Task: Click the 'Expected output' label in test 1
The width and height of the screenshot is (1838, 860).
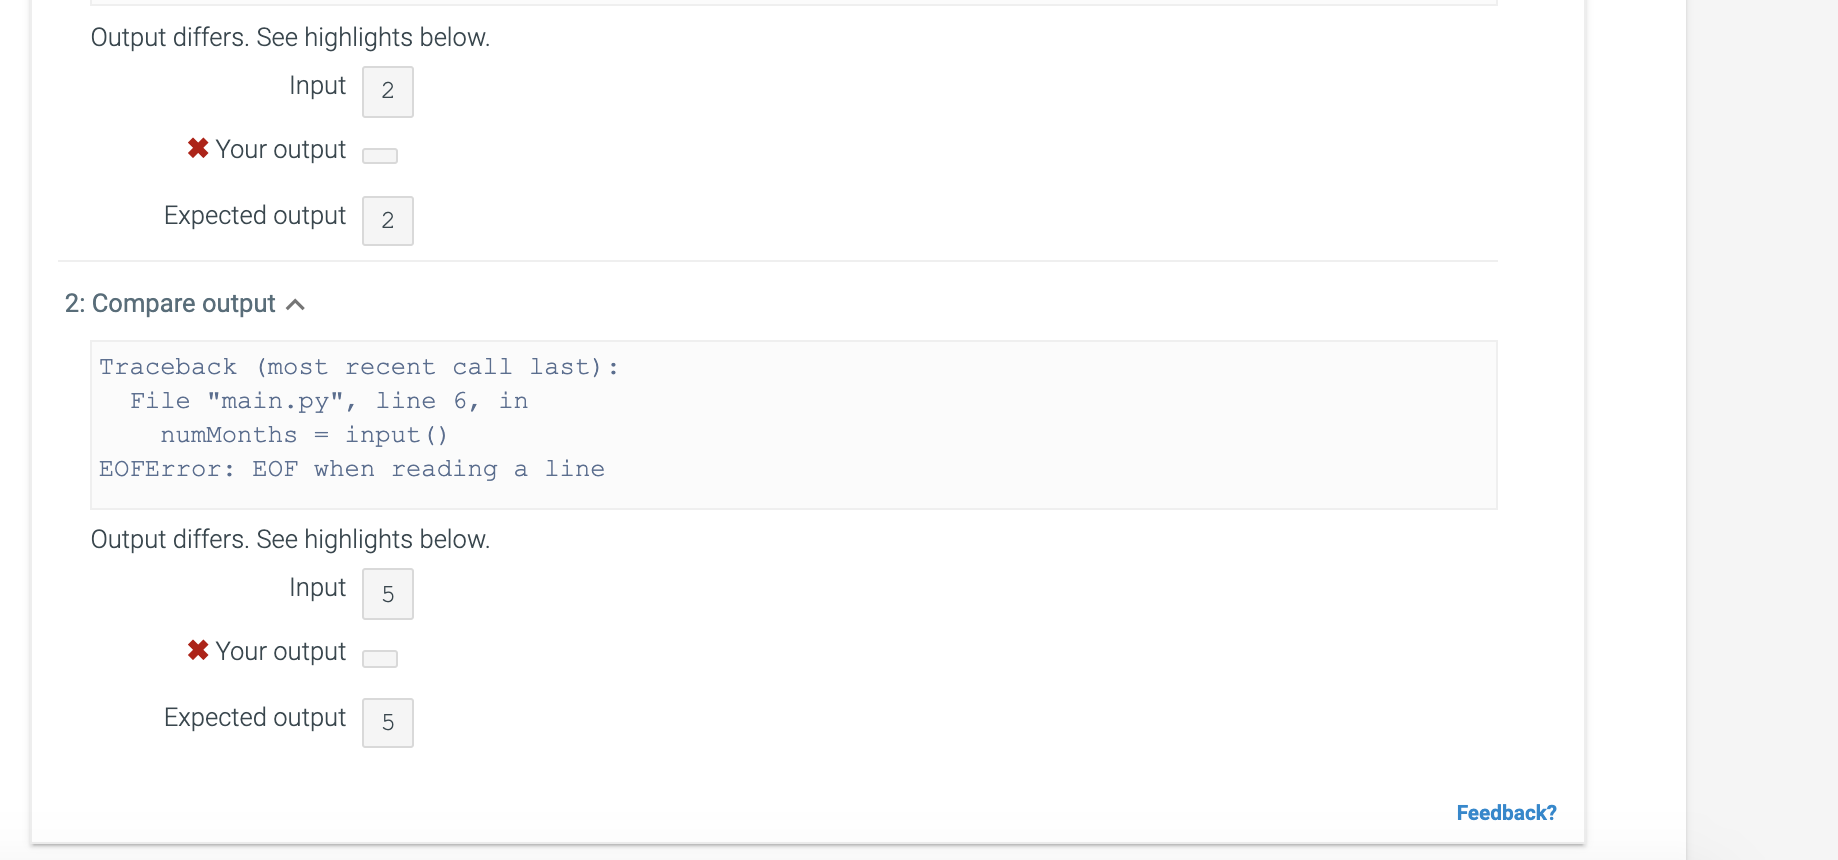Action: coord(255,216)
